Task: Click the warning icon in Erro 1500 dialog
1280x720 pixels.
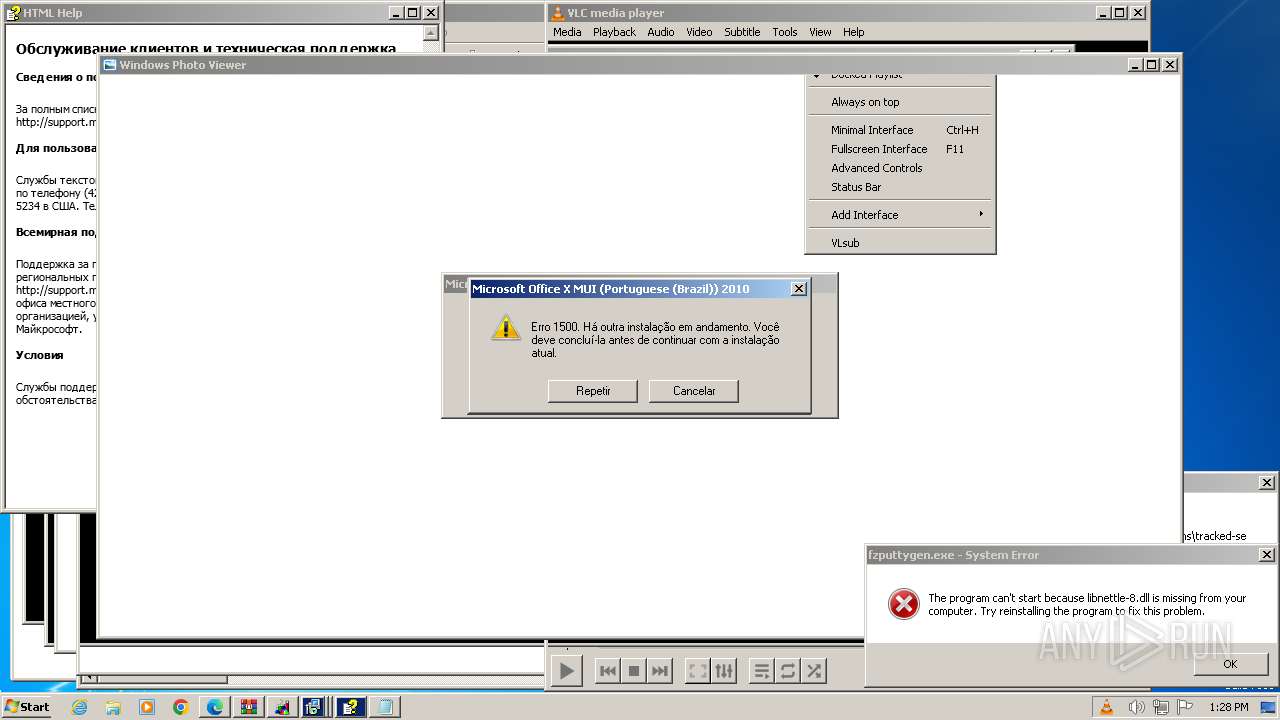Action: tap(506, 327)
